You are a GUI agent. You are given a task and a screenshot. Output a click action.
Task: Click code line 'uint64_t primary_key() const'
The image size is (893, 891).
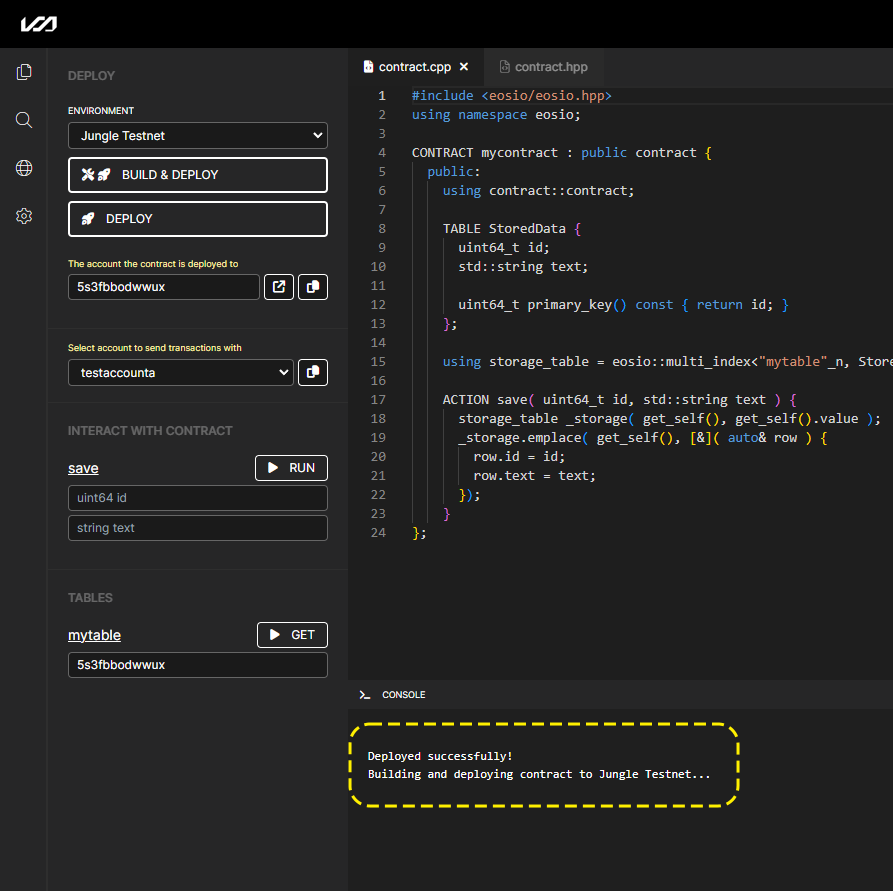[x=623, y=305]
